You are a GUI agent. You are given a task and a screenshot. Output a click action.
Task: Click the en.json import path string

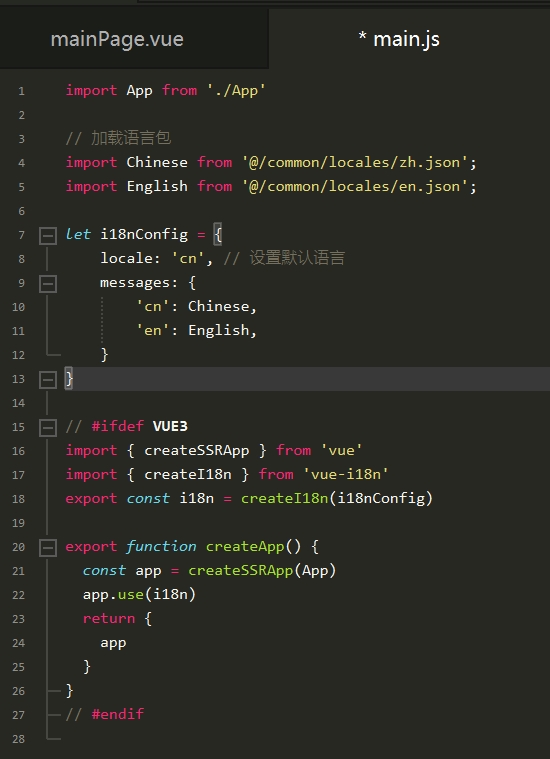[x=355, y=186]
